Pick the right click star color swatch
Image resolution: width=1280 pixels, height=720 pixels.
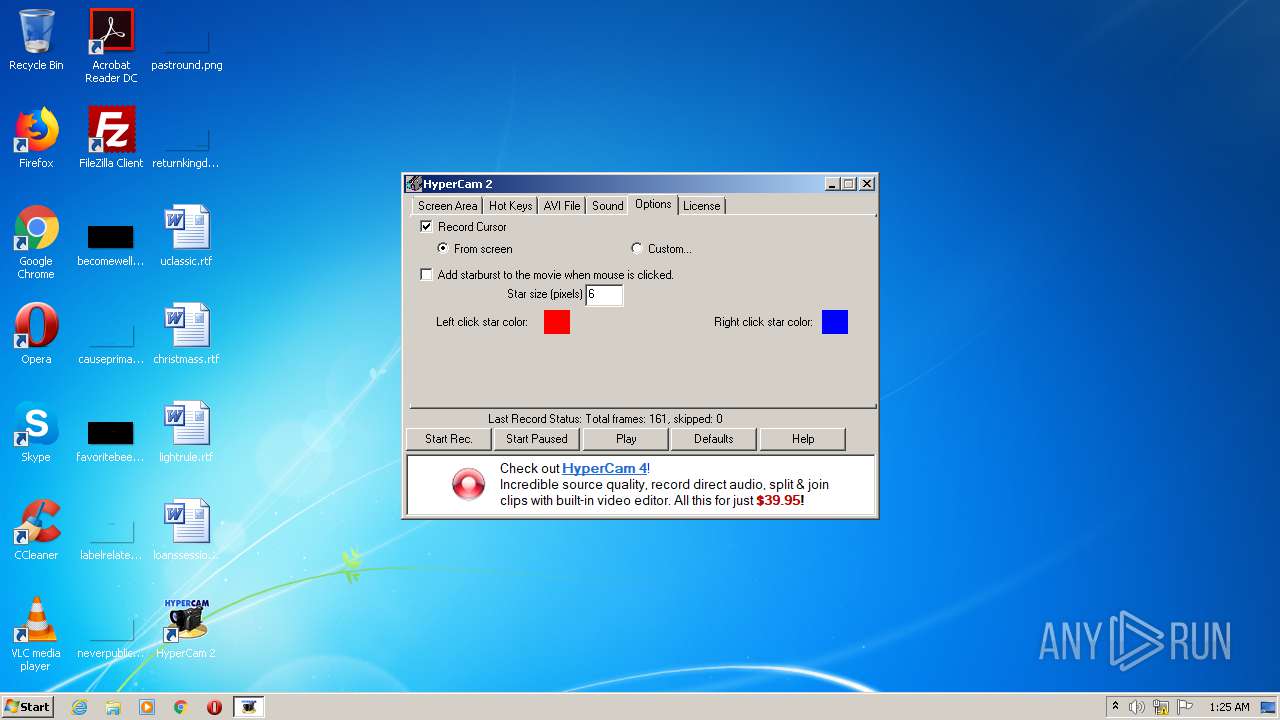[835, 322]
